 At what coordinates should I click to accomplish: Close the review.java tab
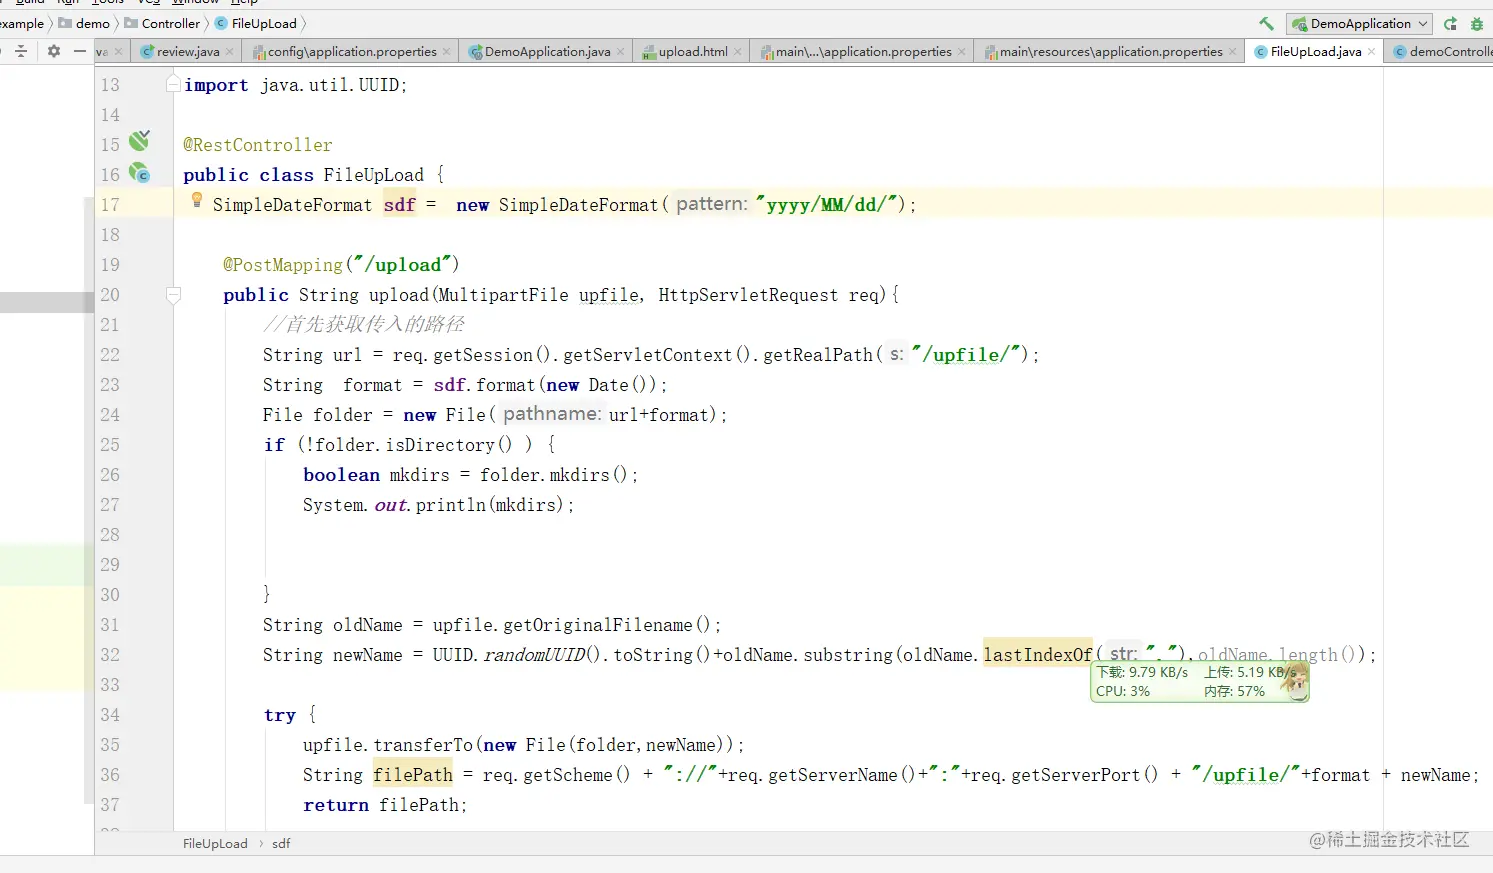click(x=230, y=52)
